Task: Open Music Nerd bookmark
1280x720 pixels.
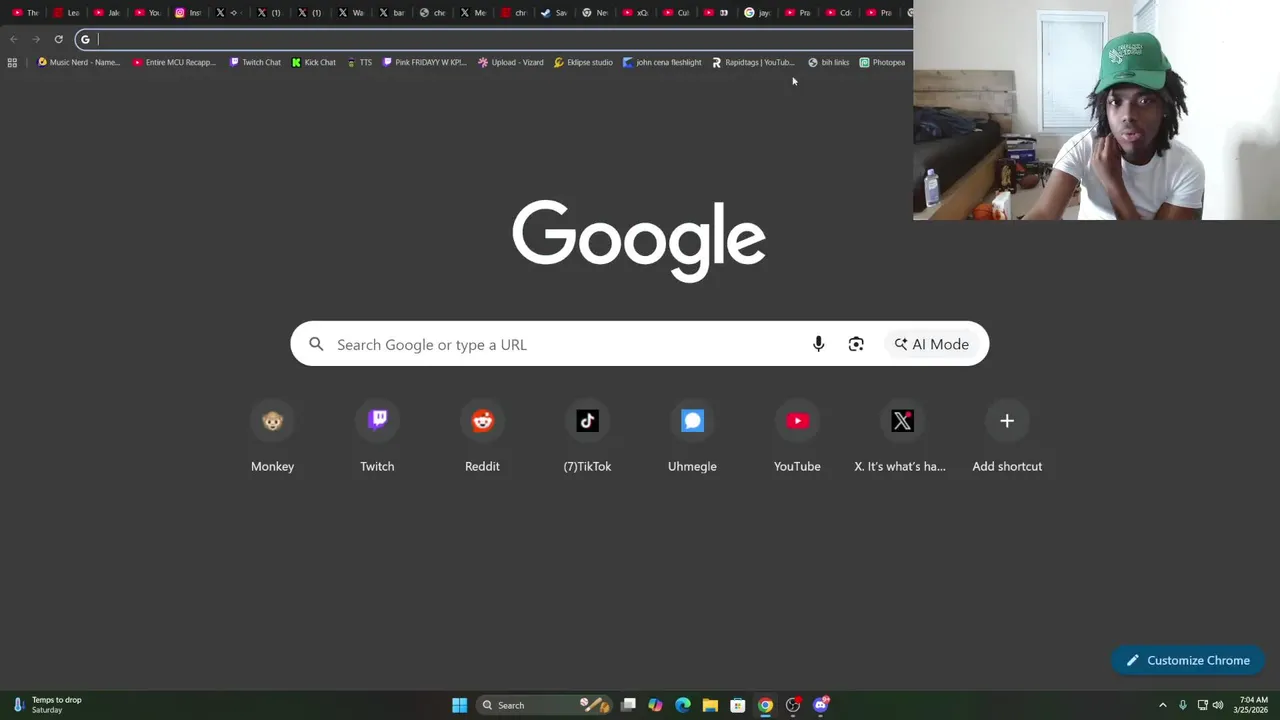Action: coord(78,62)
